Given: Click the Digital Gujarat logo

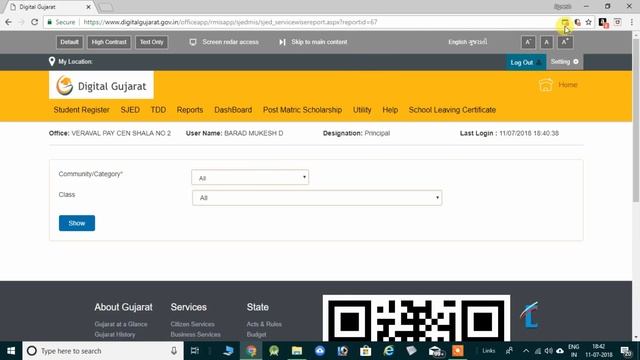Looking at the screenshot, I should (x=101, y=85).
